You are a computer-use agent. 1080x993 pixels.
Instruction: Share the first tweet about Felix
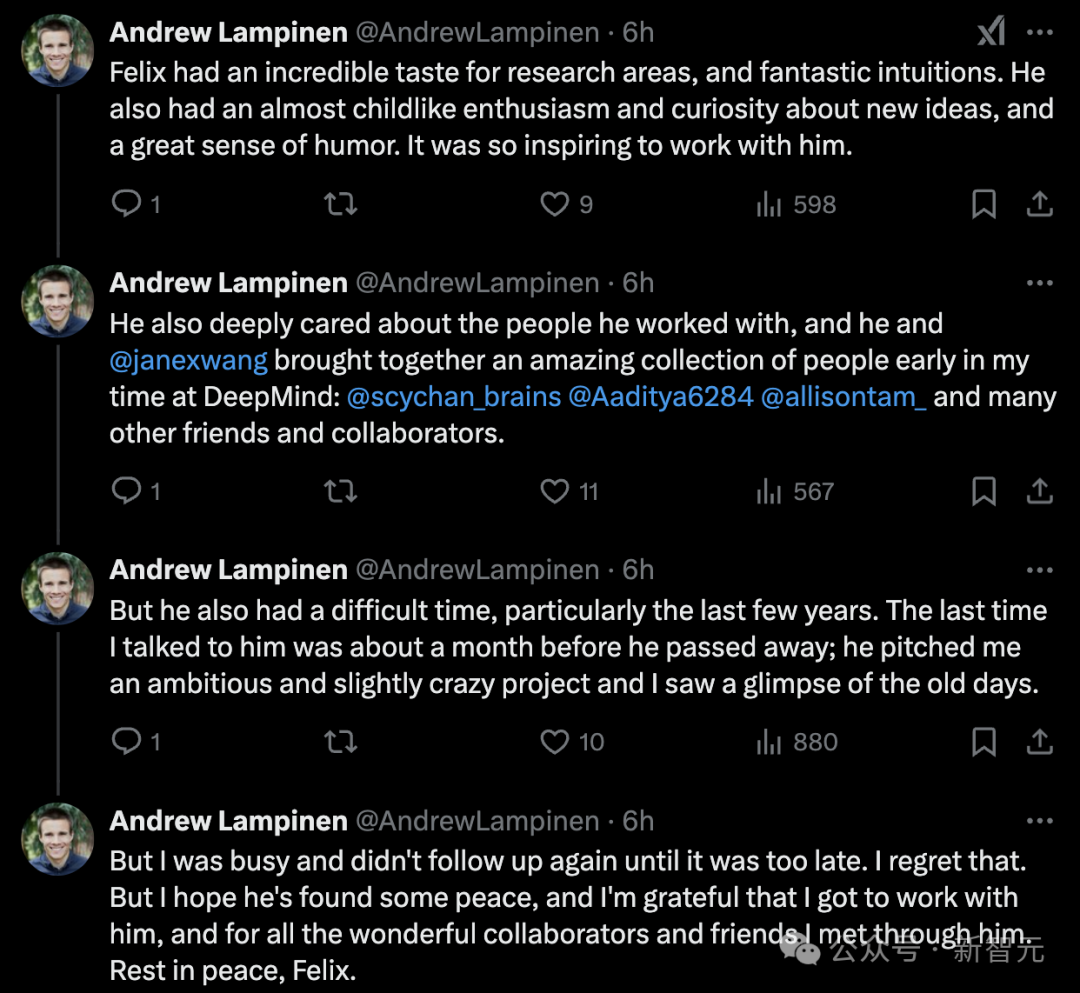click(1040, 205)
